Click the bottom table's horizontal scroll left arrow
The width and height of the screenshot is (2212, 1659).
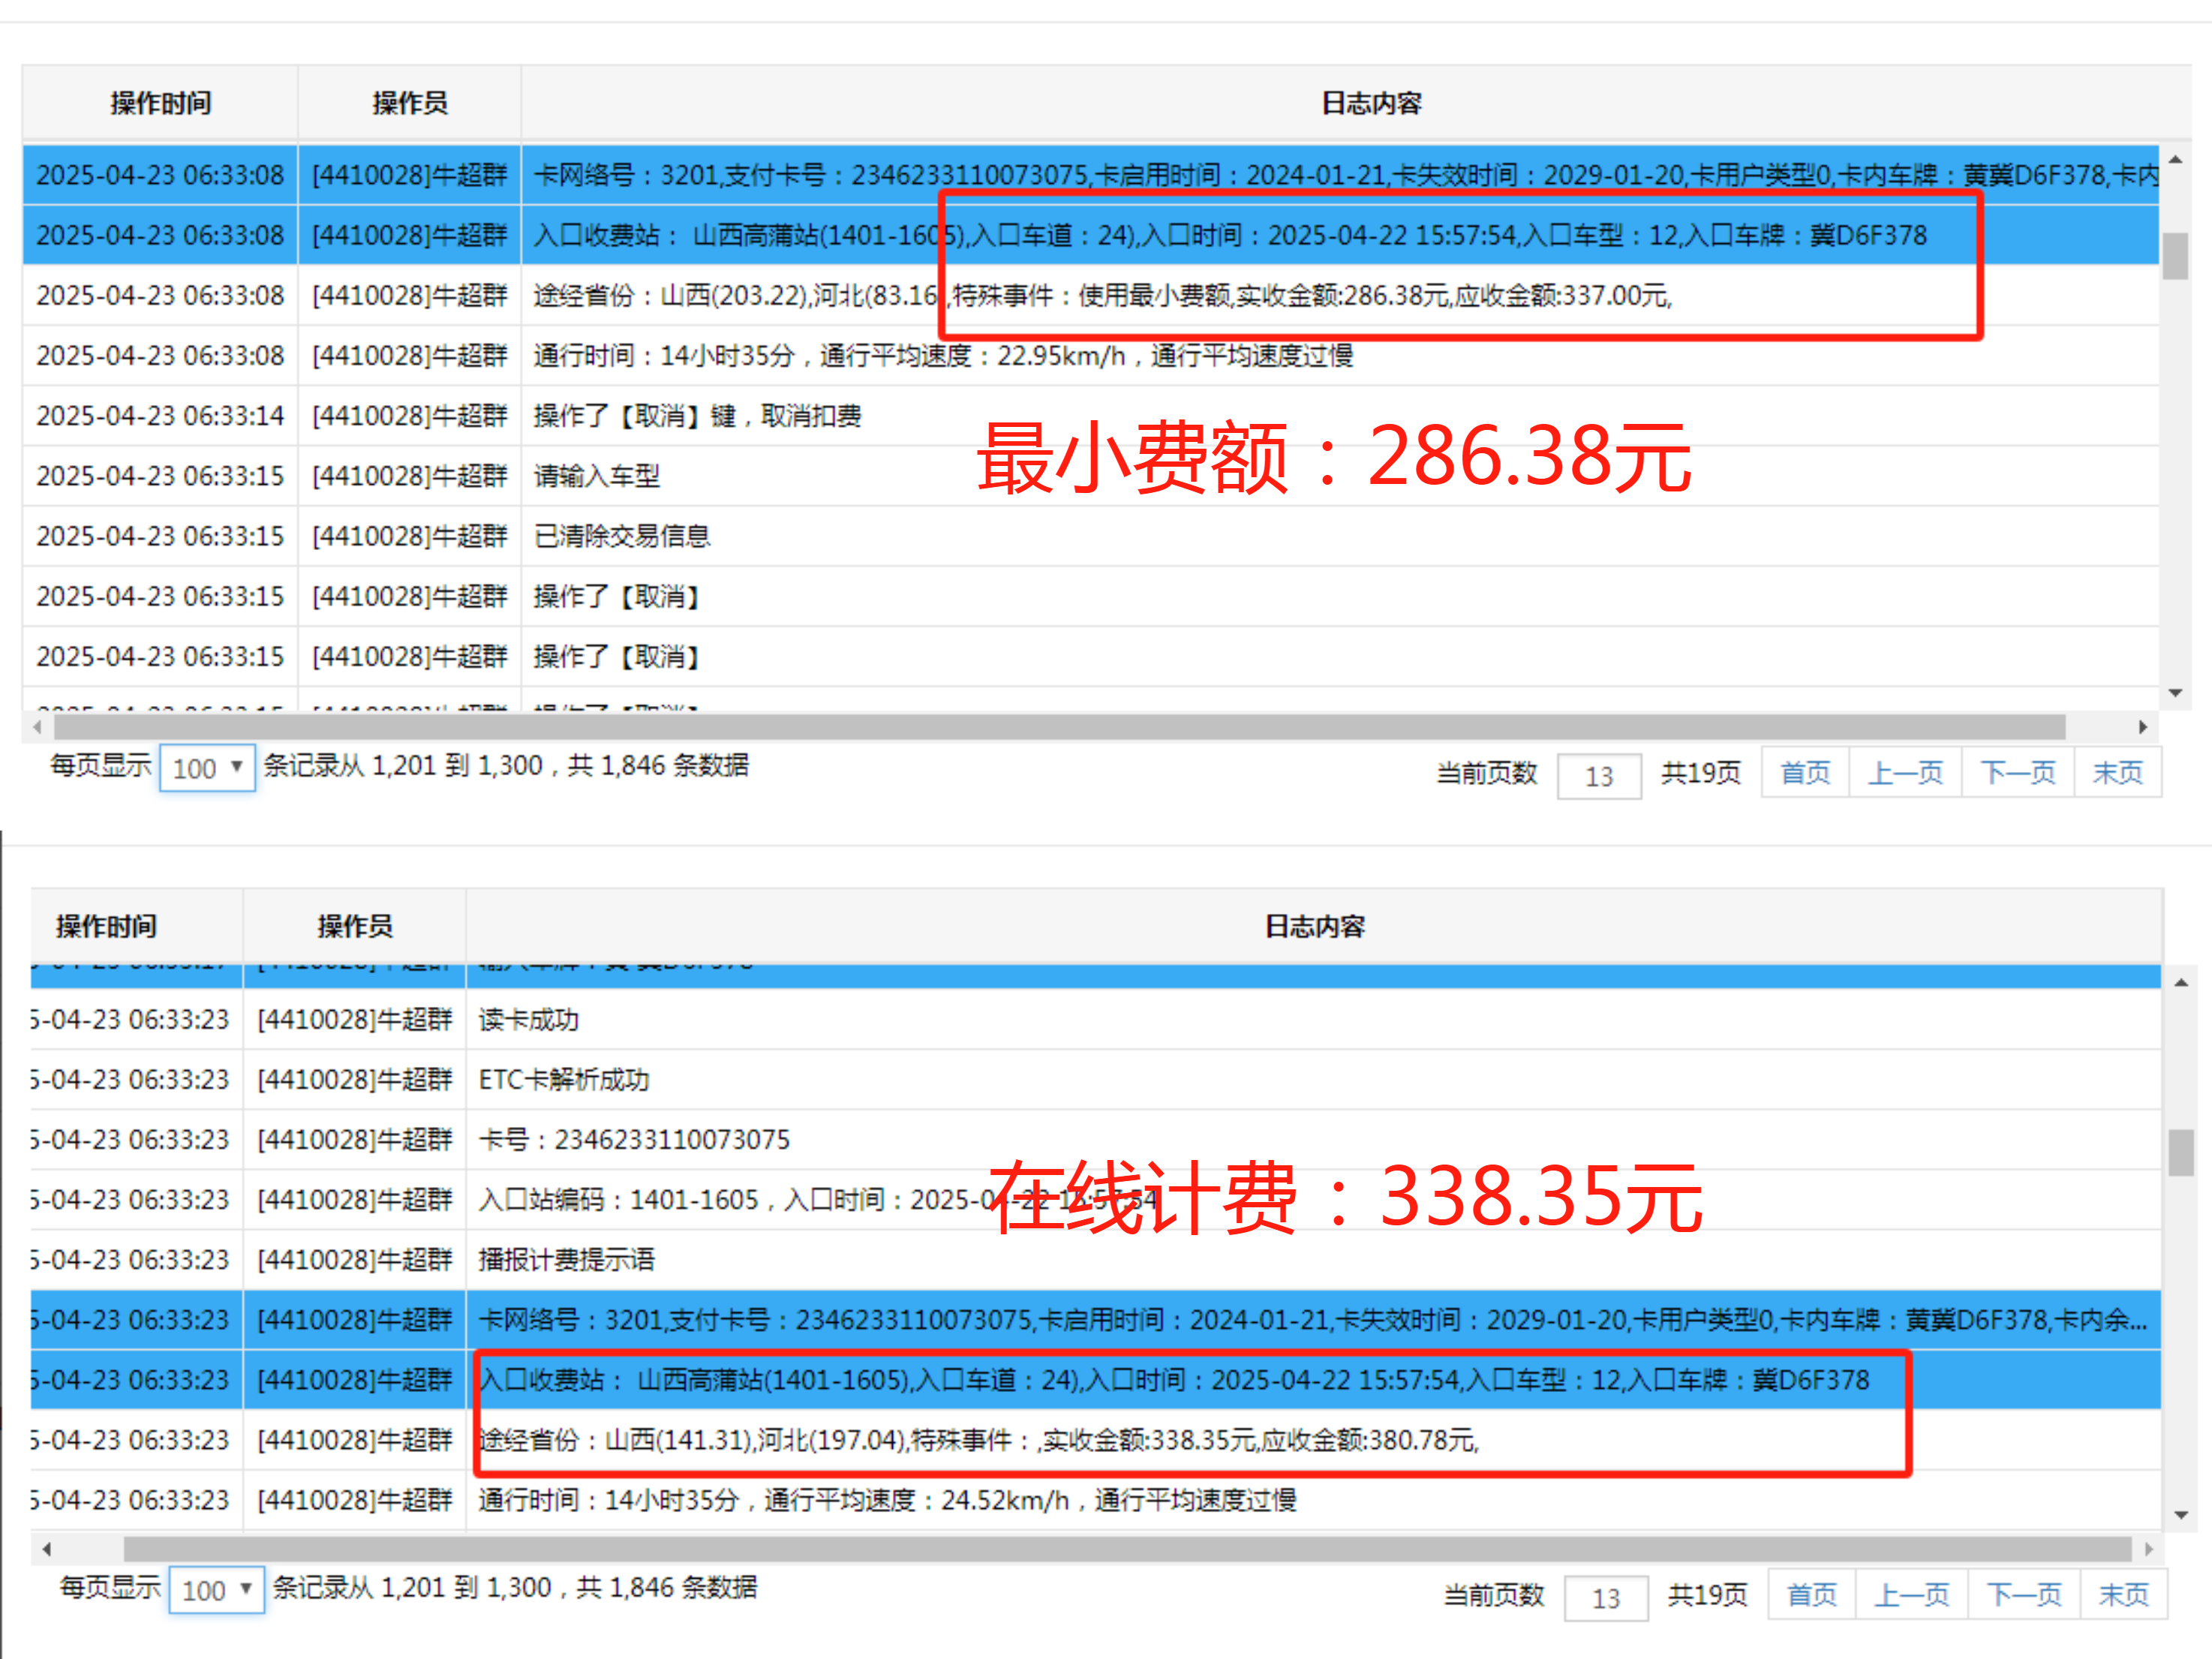point(46,1549)
